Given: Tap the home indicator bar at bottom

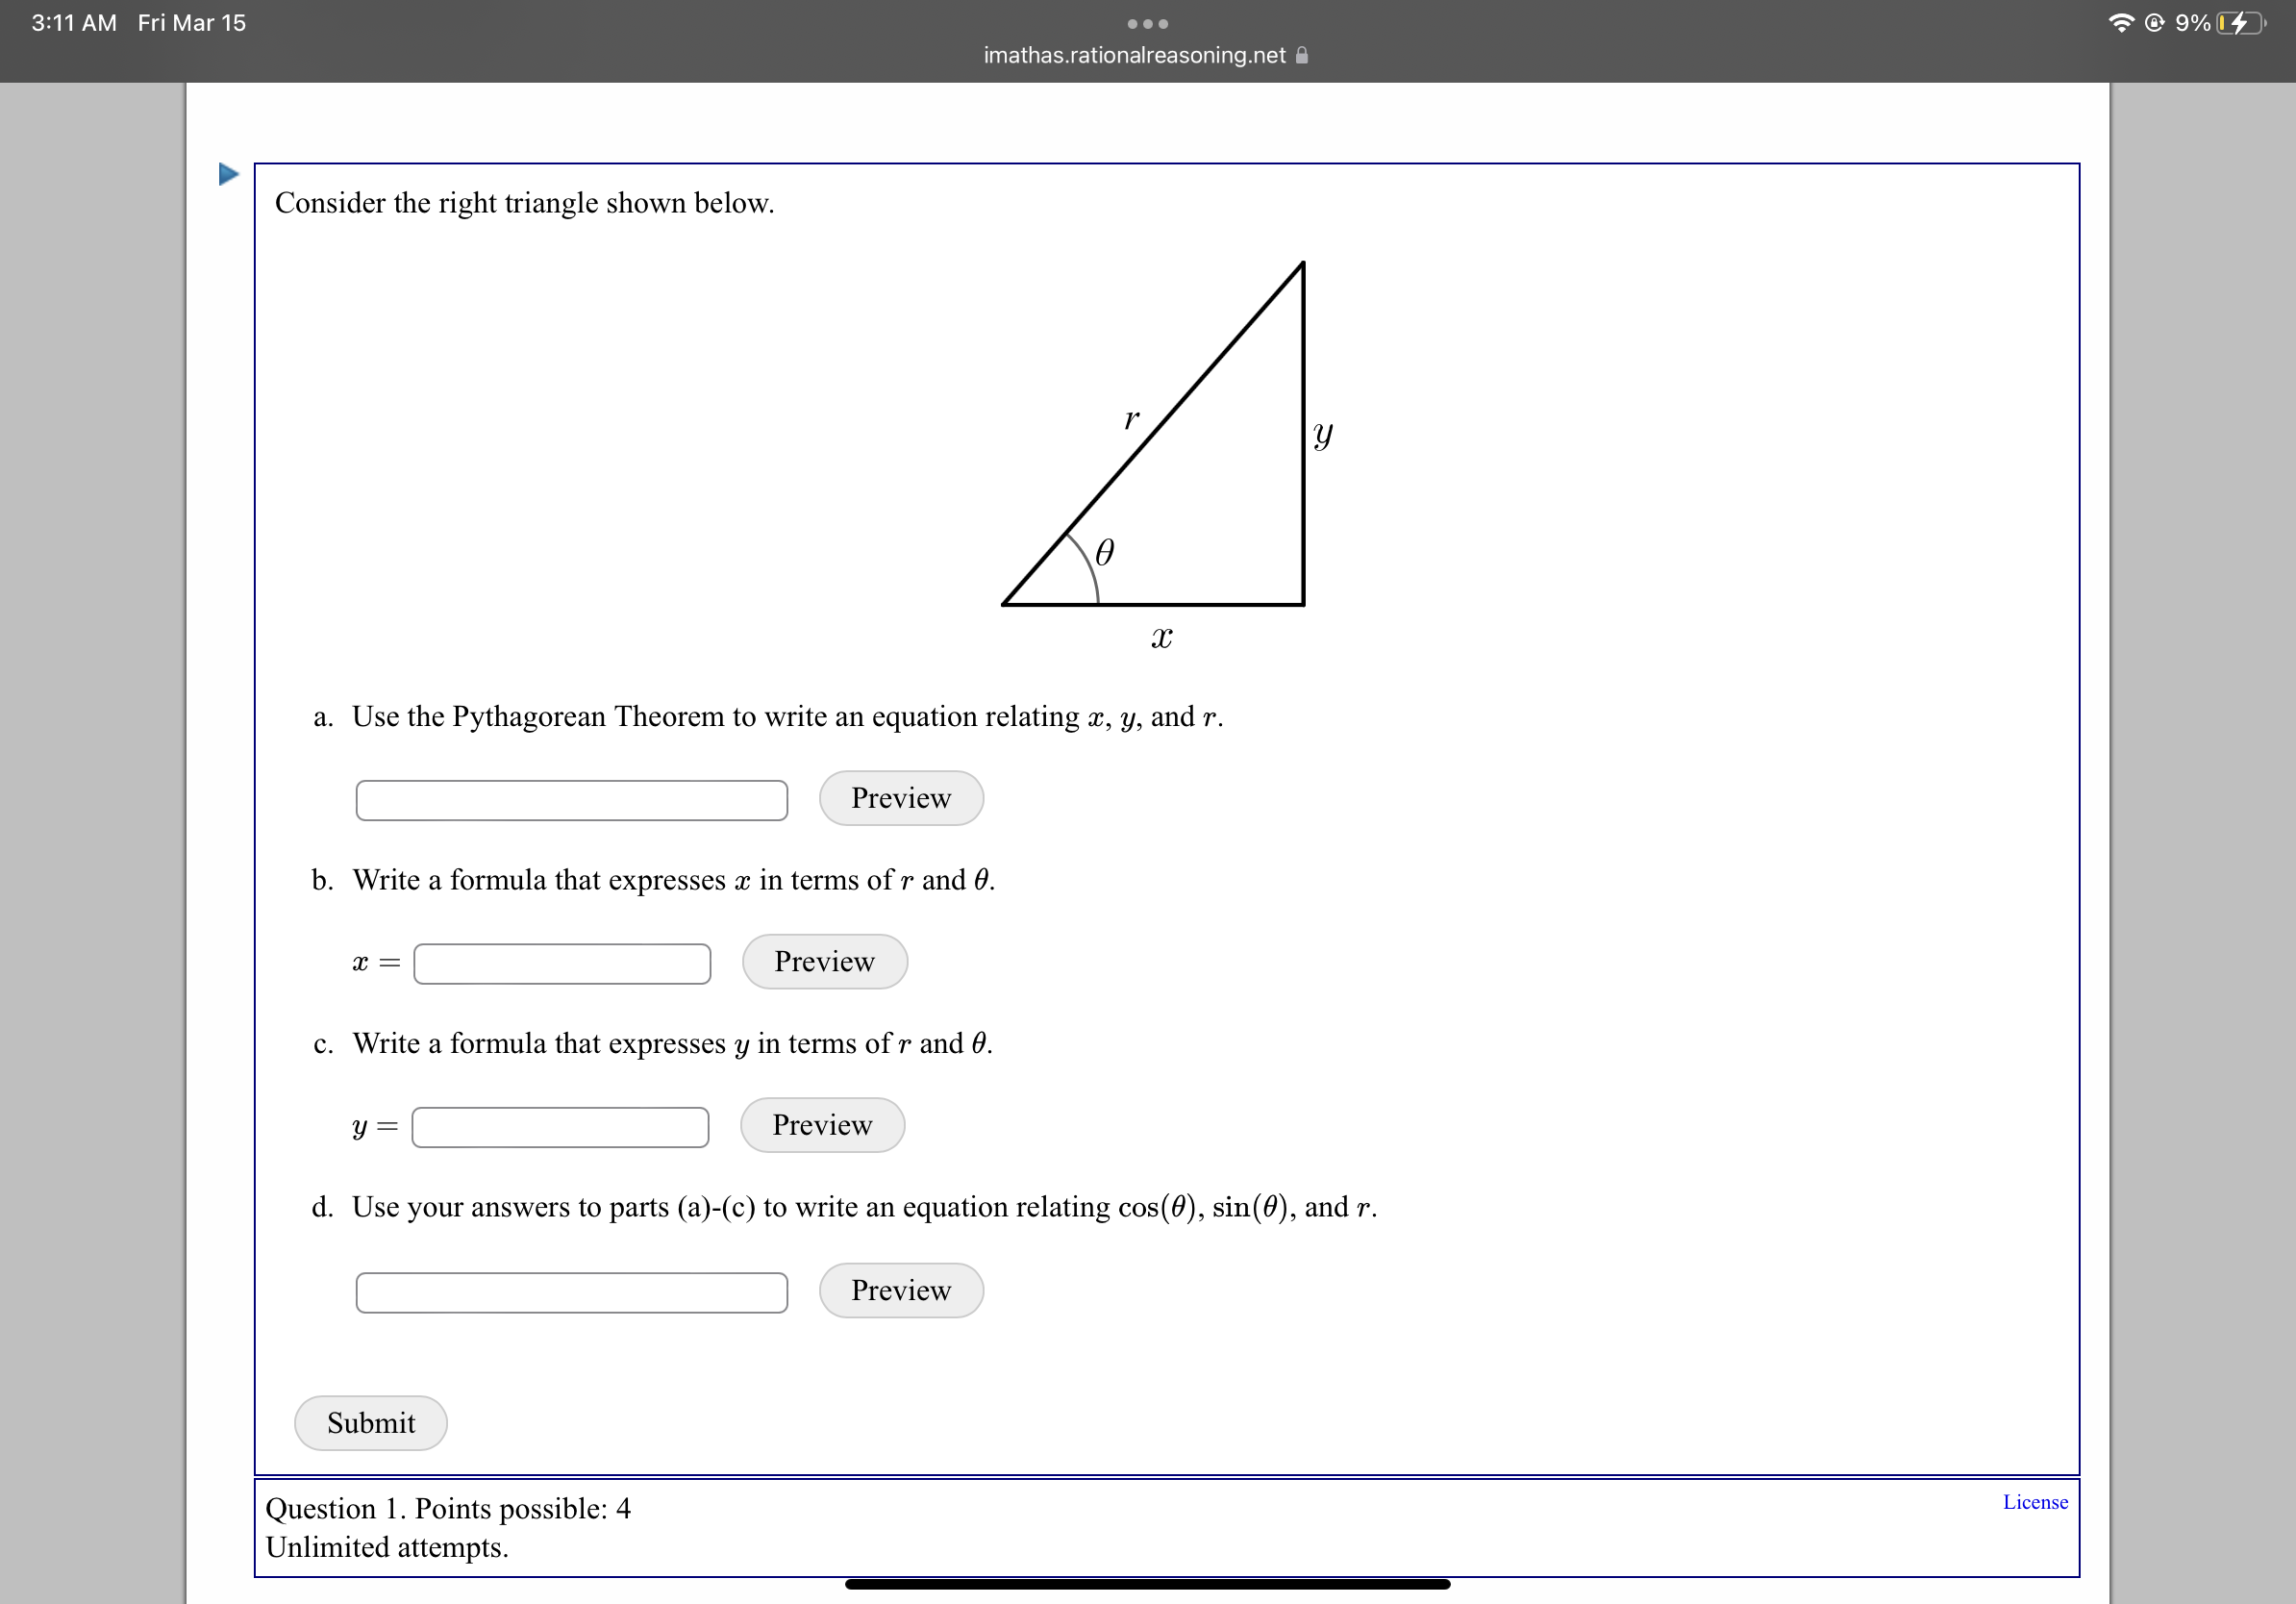Looking at the screenshot, I should tap(1147, 1583).
